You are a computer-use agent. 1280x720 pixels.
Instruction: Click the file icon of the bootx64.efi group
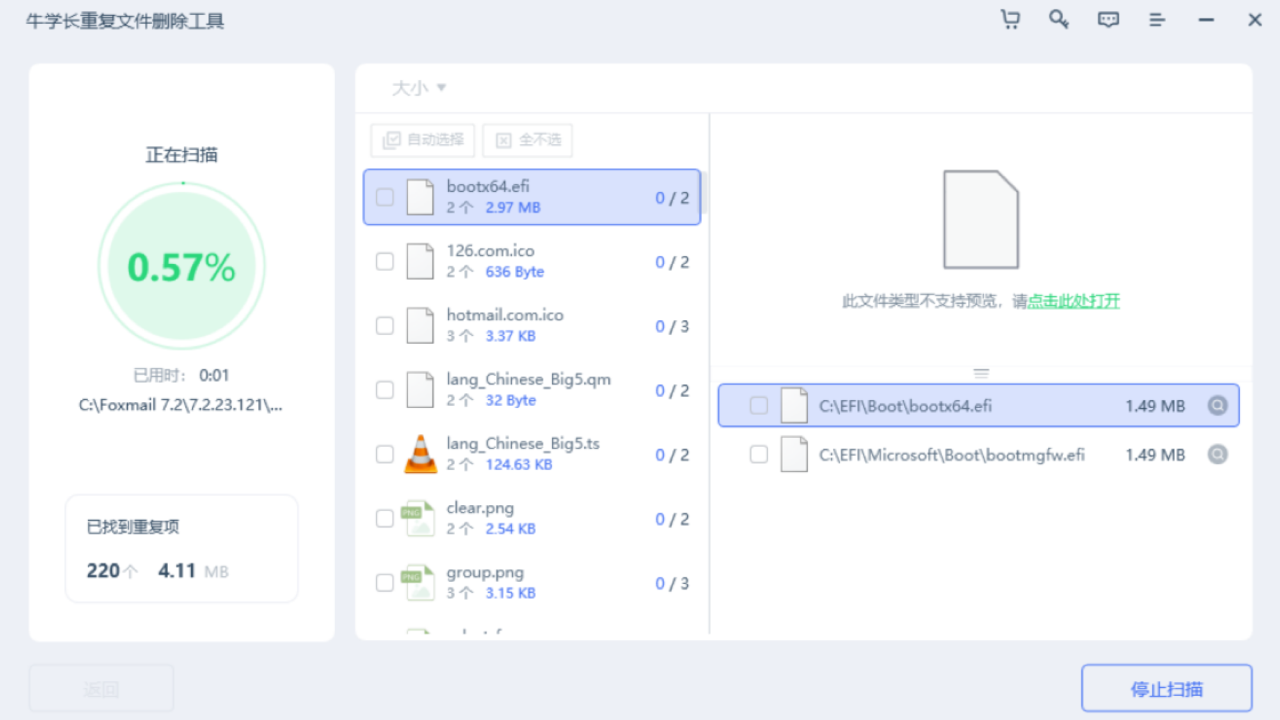(420, 196)
